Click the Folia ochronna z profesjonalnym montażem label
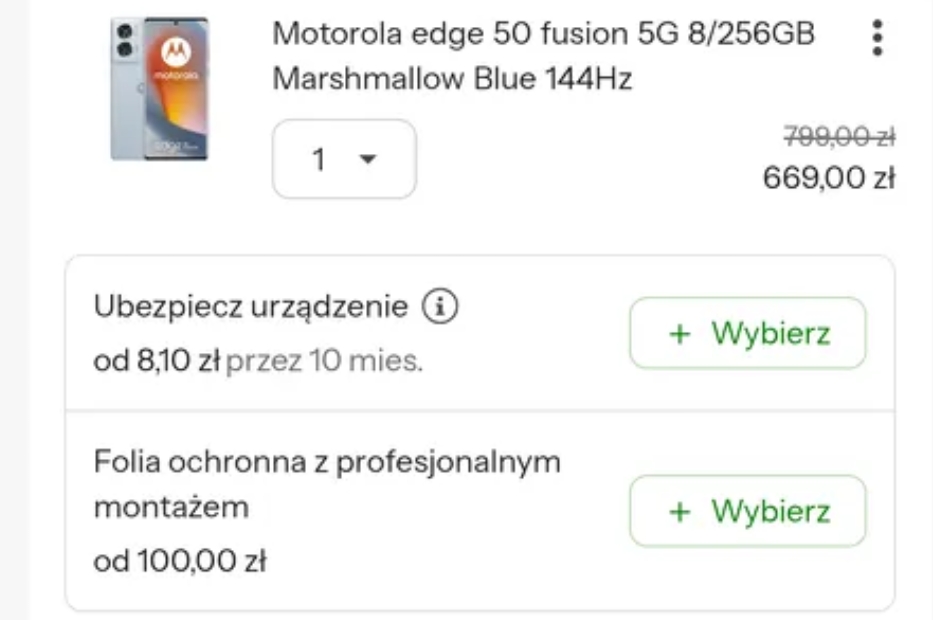The image size is (933, 620). [327, 462]
